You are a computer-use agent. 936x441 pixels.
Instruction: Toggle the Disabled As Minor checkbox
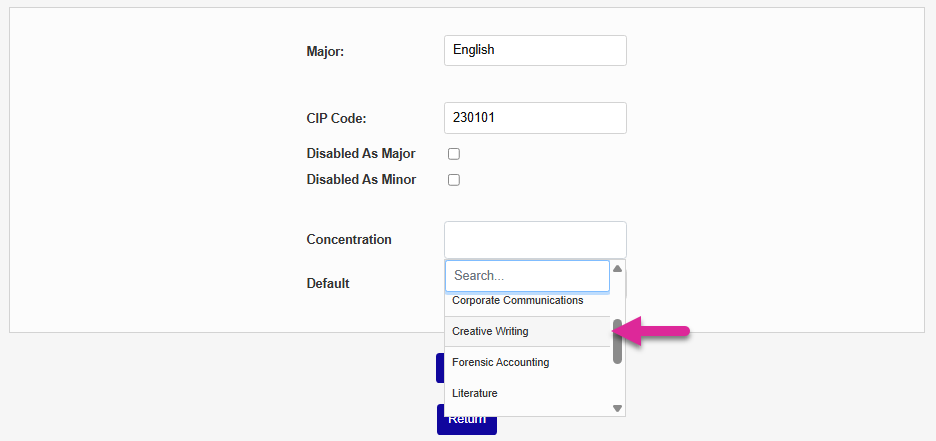[x=454, y=180]
